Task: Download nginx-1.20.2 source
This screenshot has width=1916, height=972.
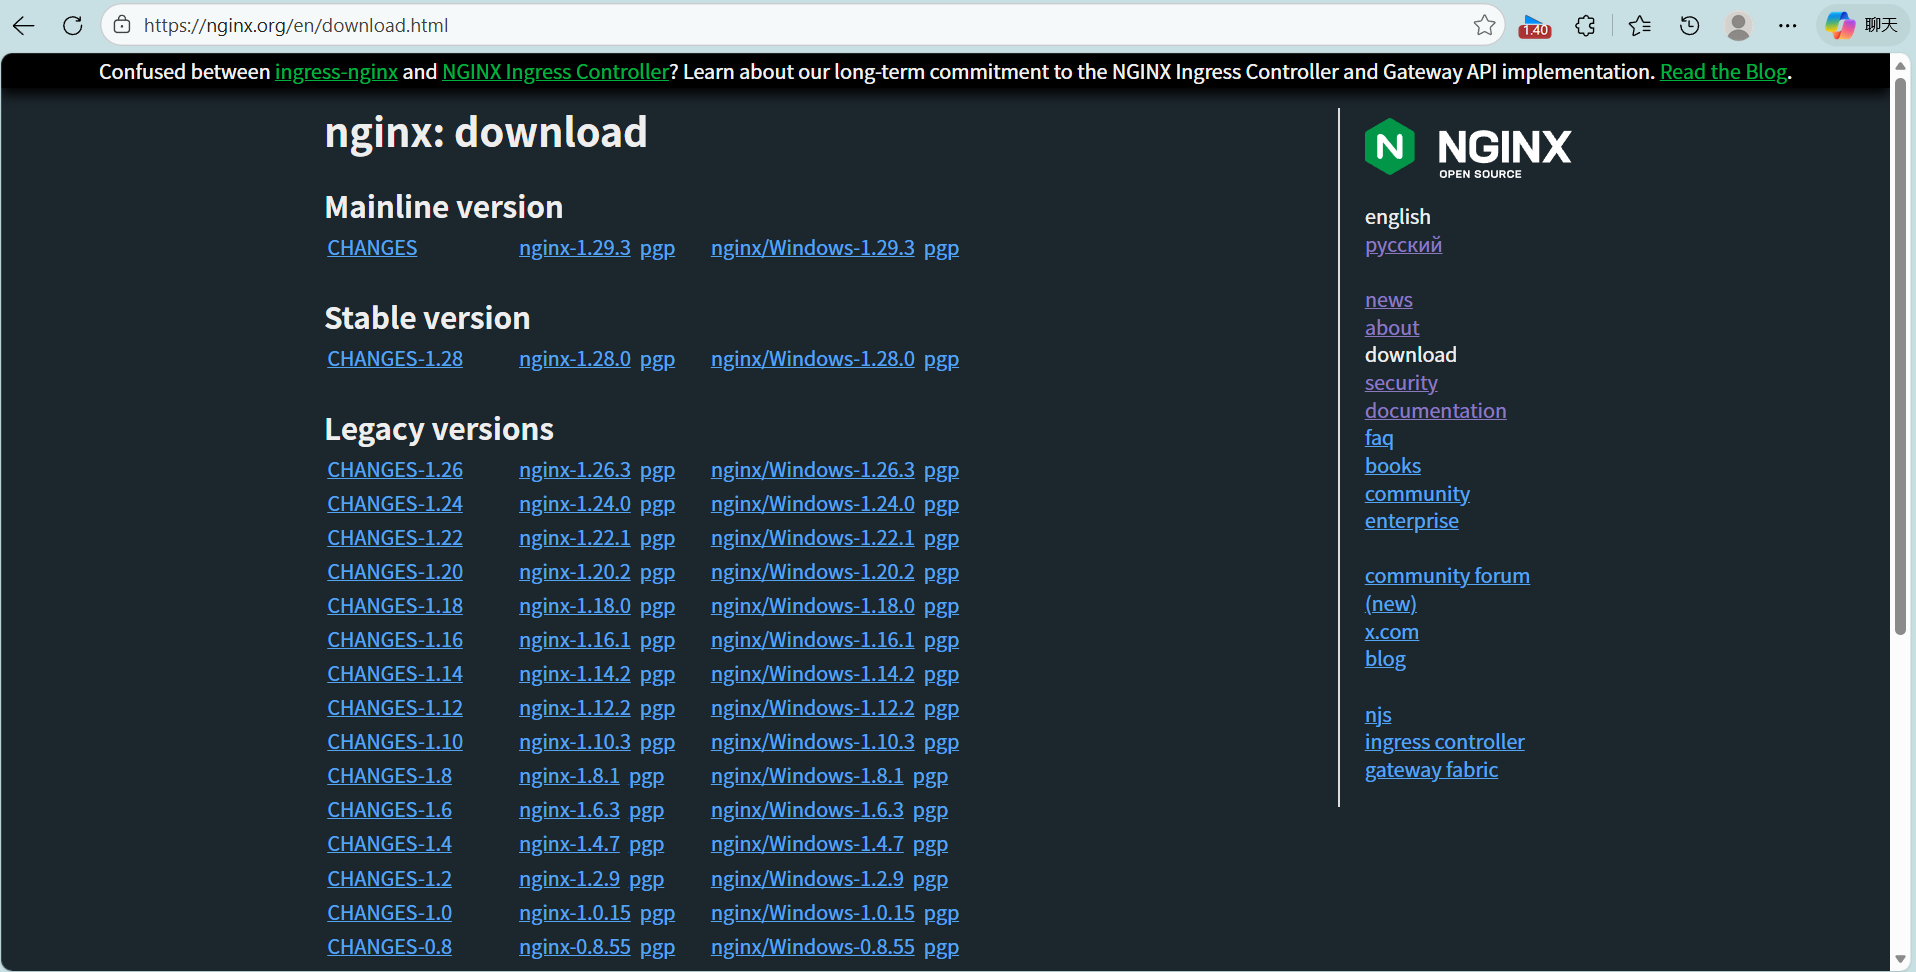Action: click(x=574, y=572)
